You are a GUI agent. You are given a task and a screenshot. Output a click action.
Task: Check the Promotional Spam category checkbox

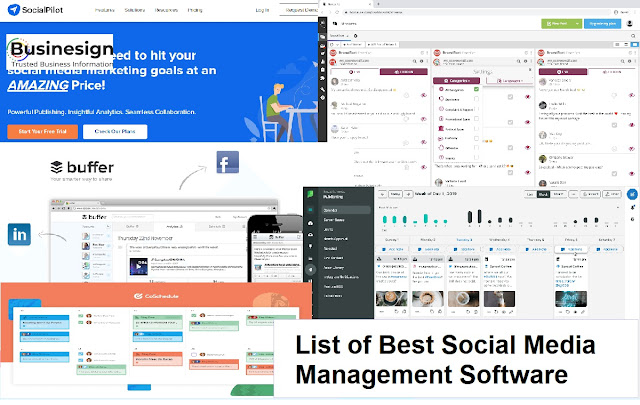[x=476, y=119]
